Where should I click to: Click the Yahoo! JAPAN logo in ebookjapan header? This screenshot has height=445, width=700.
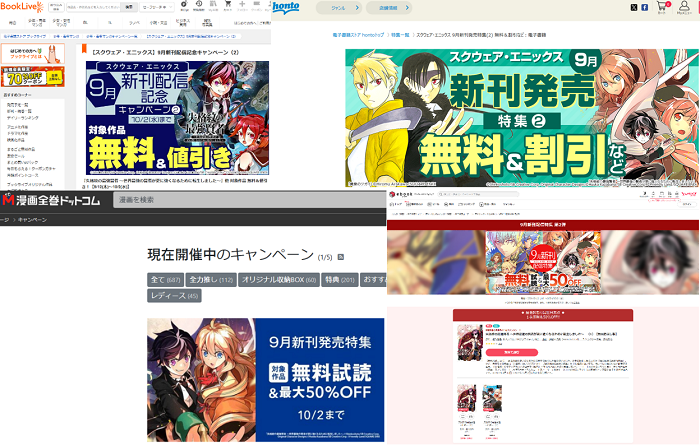[x=689, y=194]
